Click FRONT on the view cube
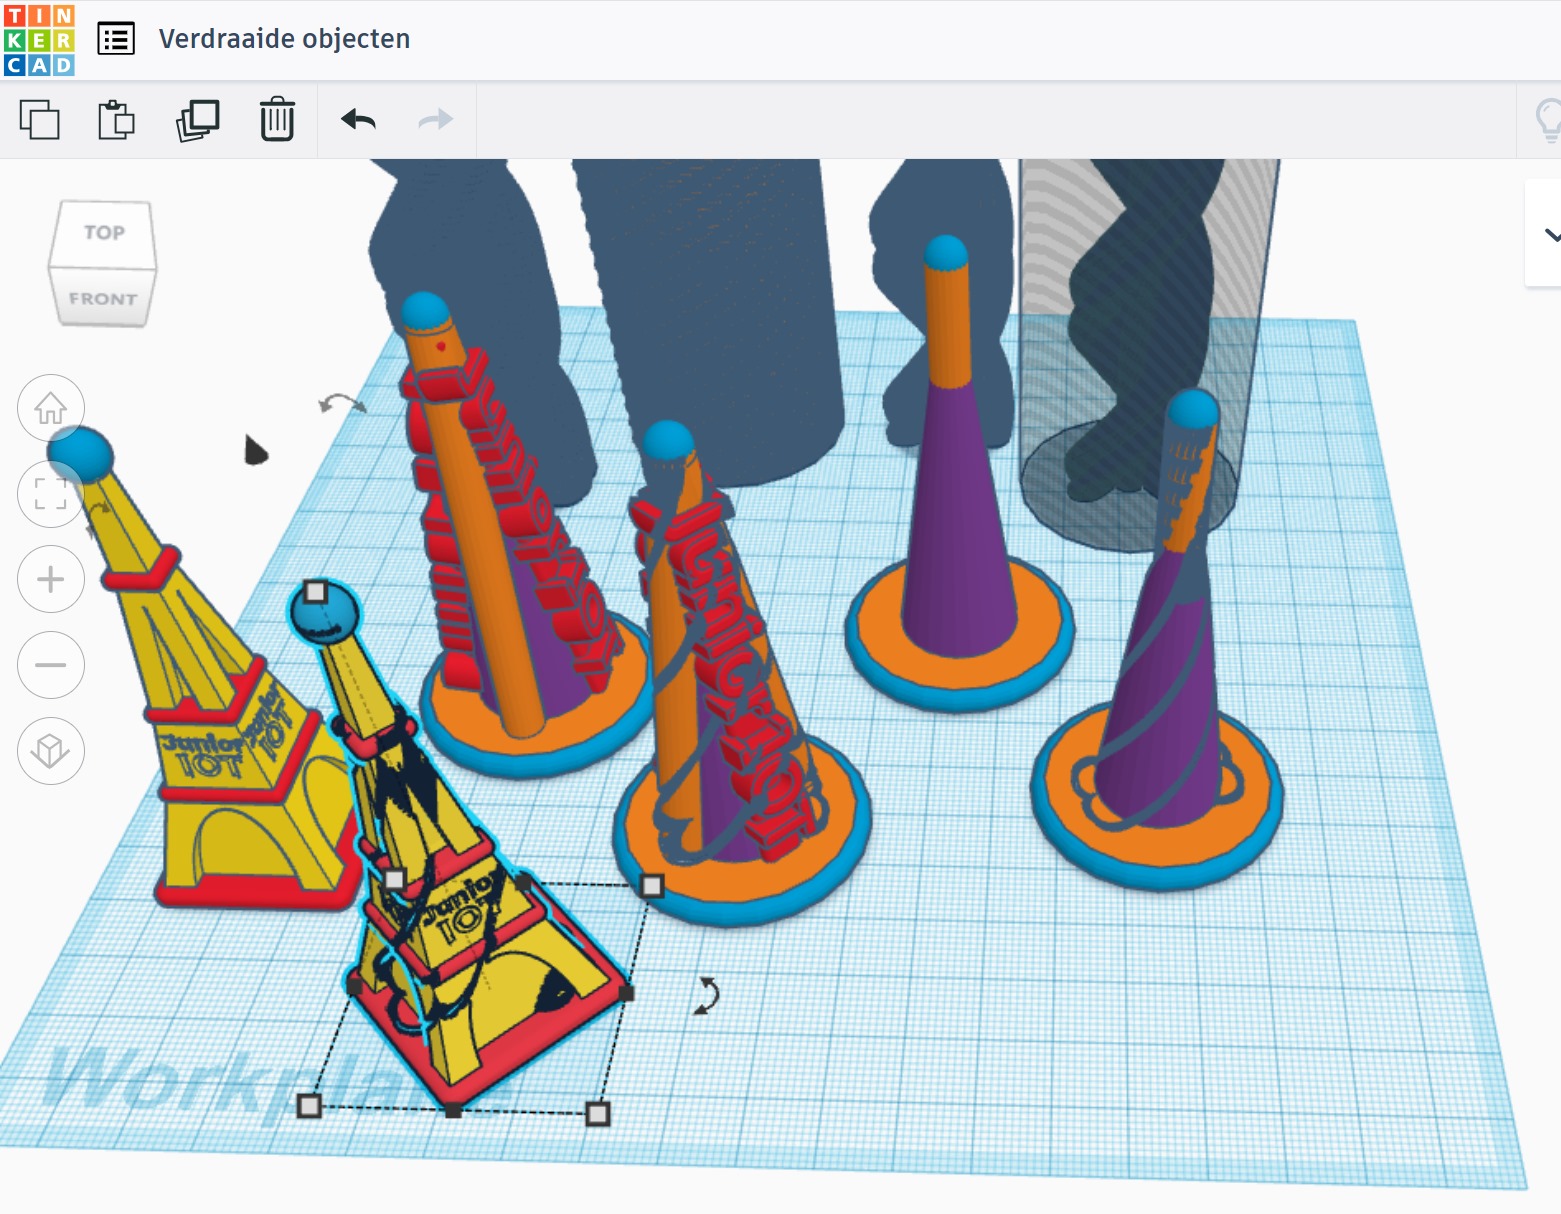The image size is (1561, 1214). pos(104,297)
